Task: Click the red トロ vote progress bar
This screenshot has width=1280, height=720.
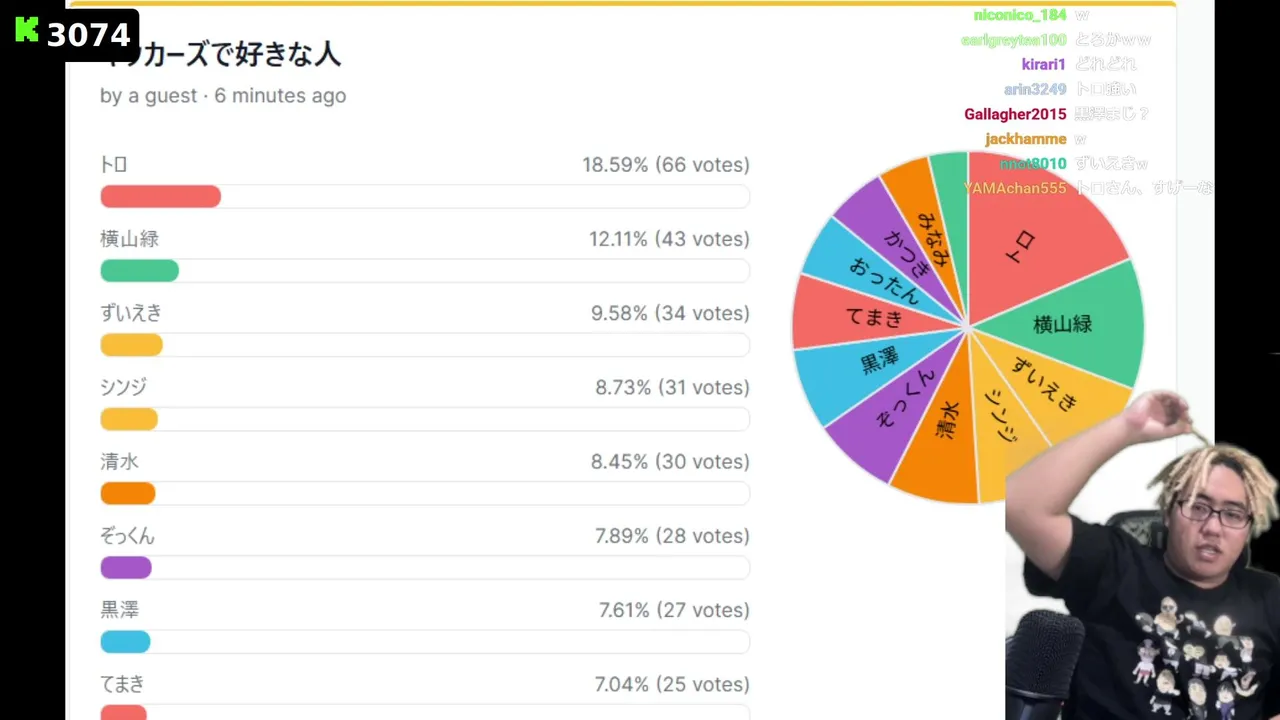Action: [160, 197]
